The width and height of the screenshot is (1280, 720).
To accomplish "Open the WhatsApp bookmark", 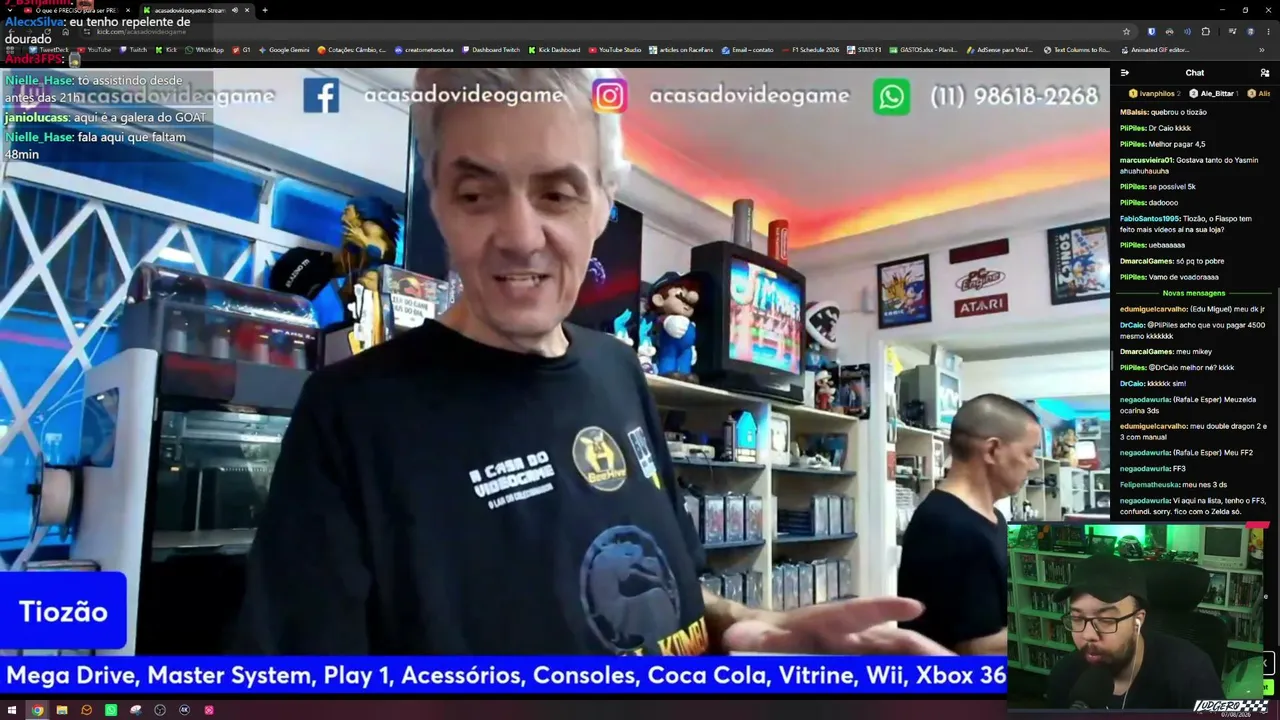I will 205,49.
